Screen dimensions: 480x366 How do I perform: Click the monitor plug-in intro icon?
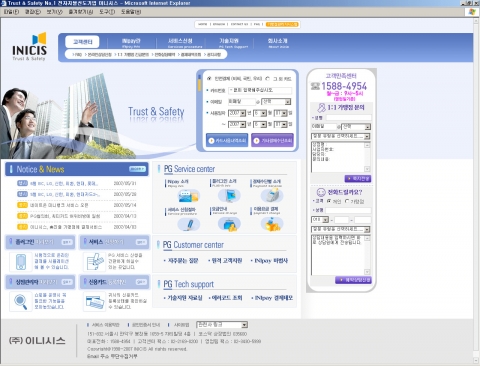click(229, 196)
